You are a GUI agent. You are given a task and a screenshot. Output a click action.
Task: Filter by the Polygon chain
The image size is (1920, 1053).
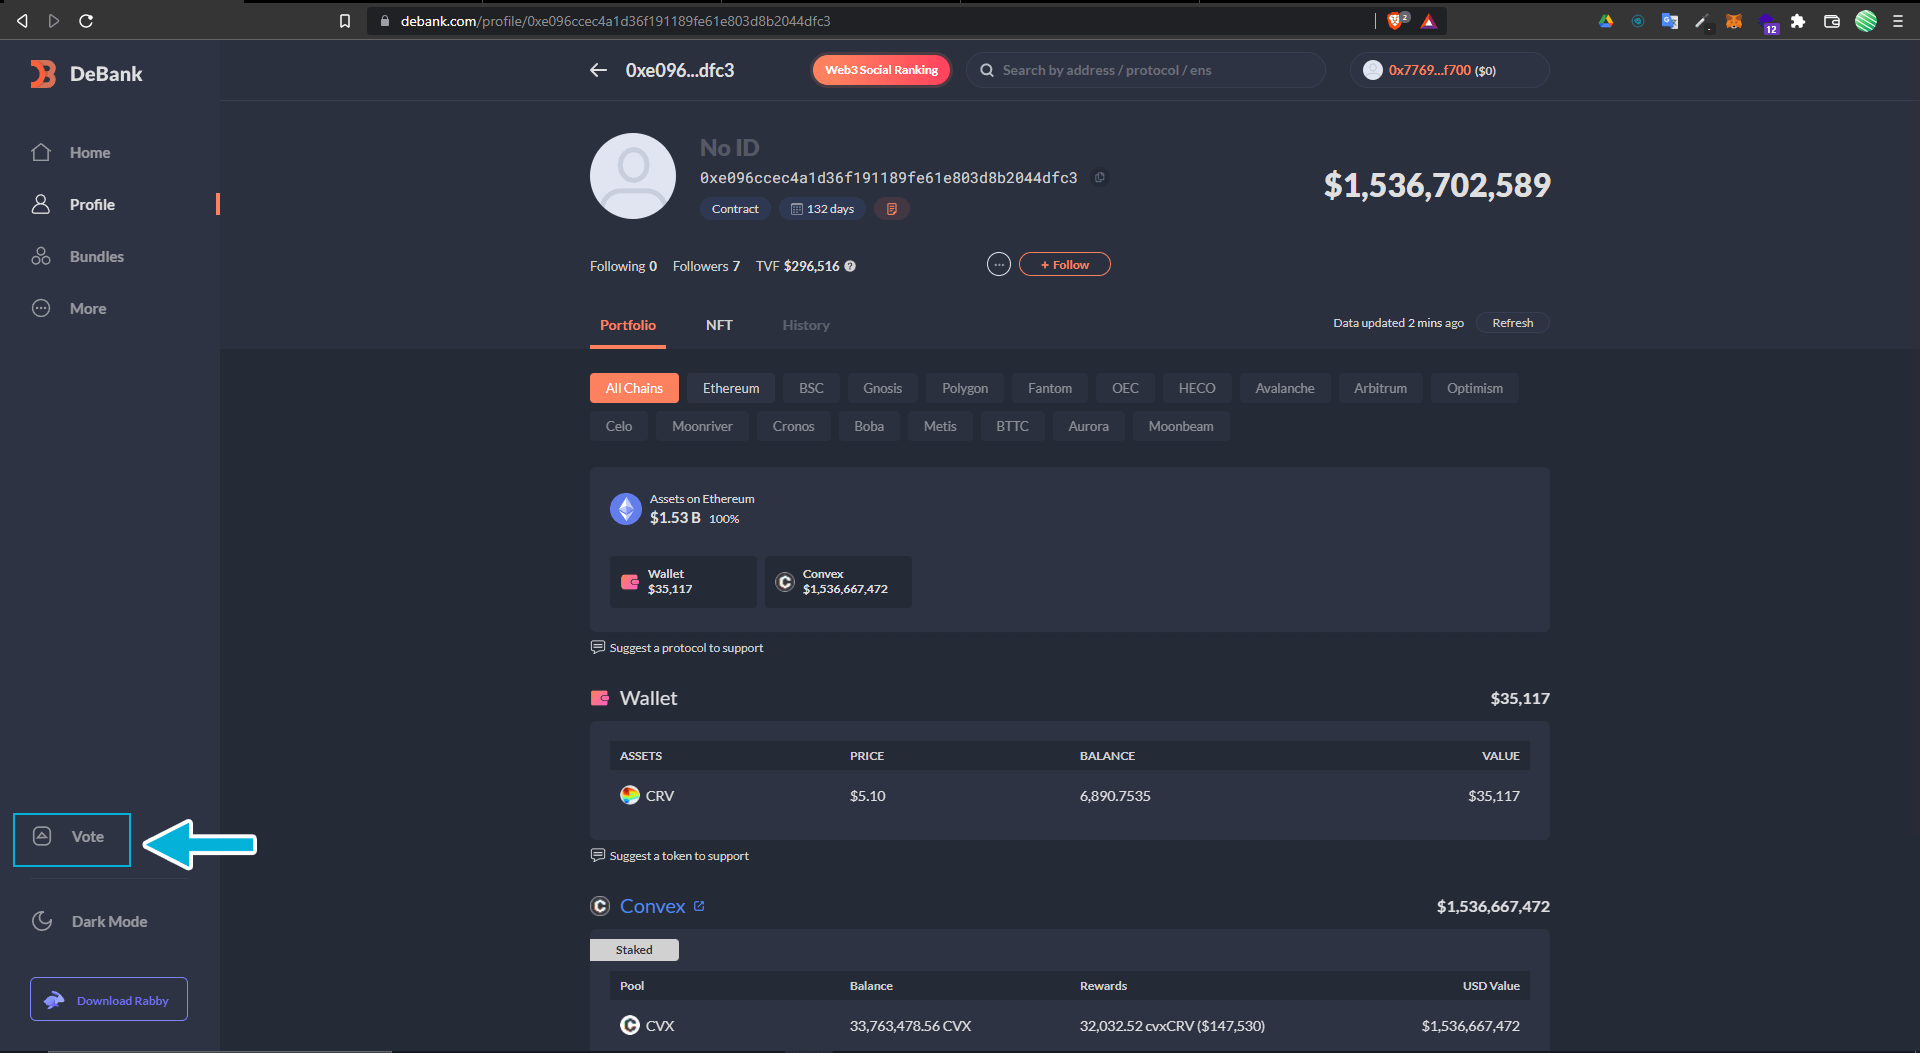click(964, 388)
